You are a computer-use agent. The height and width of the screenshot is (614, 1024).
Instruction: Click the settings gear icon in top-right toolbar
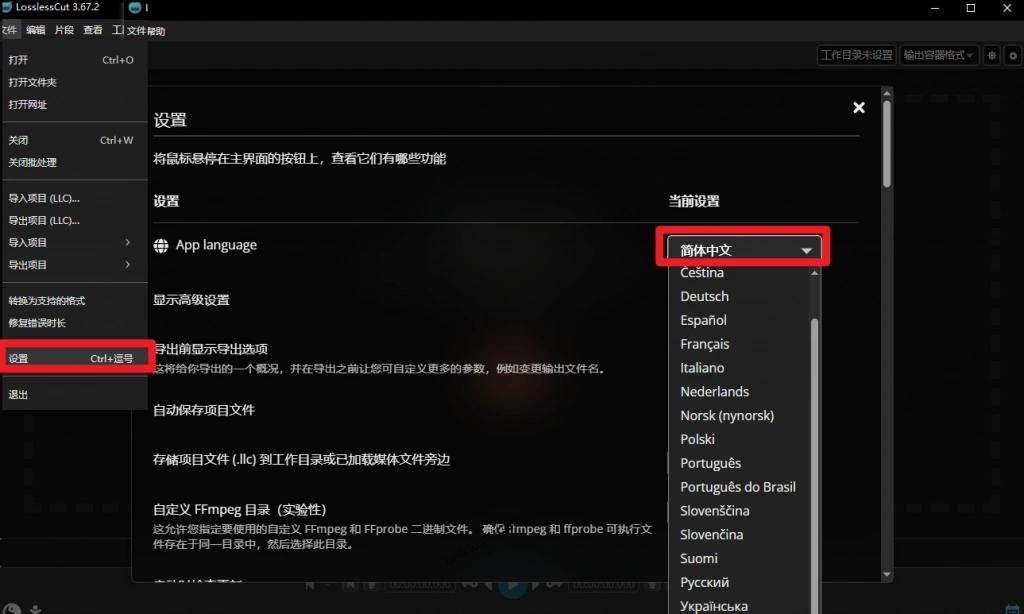(1013, 55)
